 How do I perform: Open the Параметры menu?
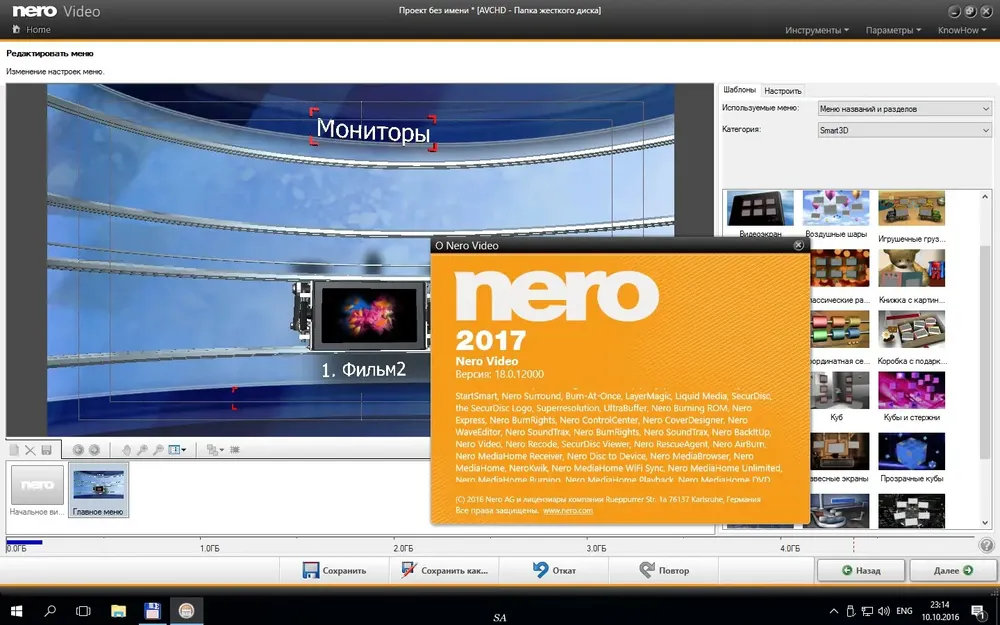coord(892,30)
